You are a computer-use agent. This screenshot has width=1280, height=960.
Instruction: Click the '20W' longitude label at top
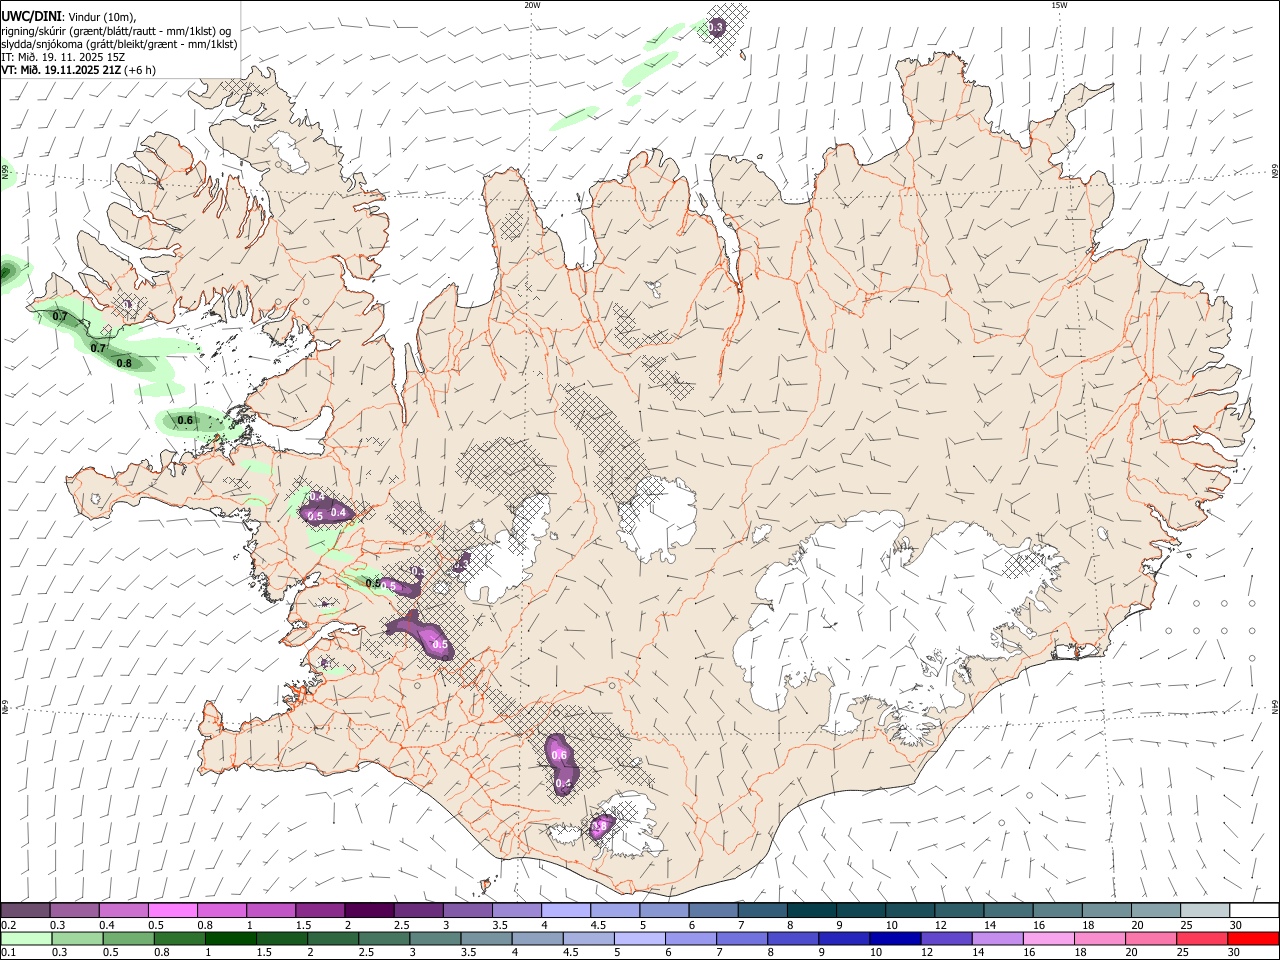point(532,5)
